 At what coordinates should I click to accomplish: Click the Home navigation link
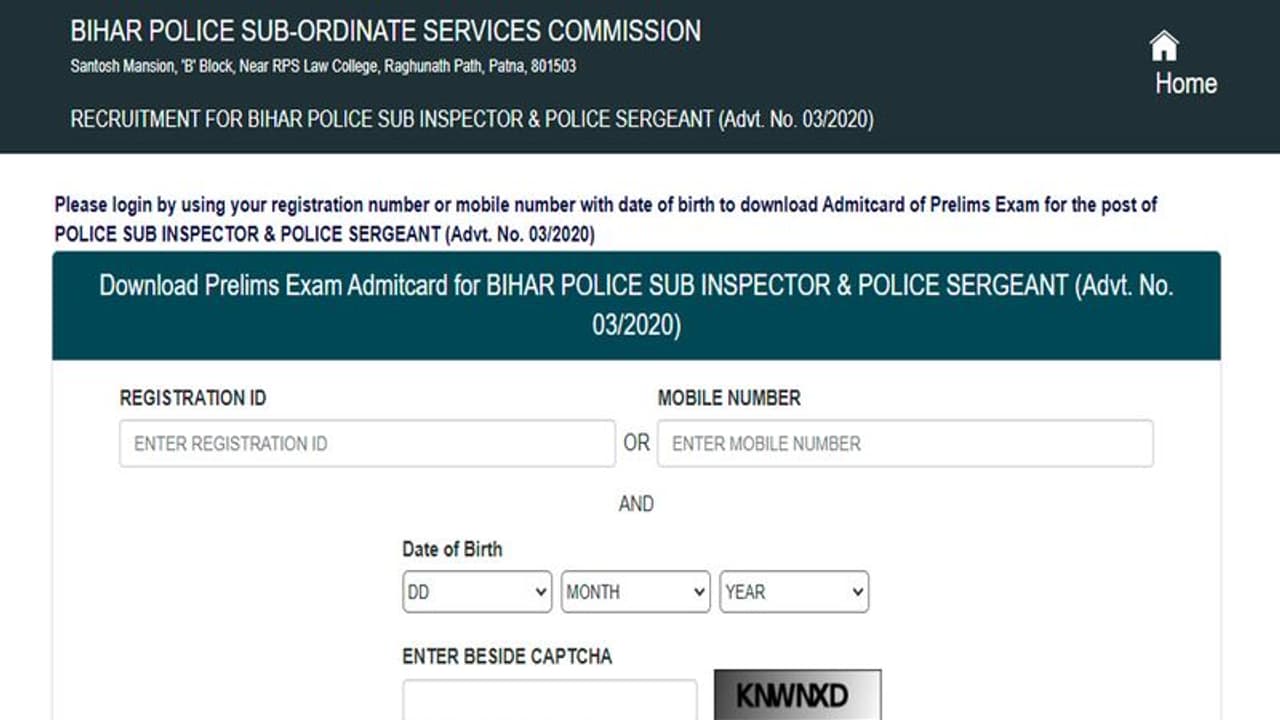coord(1185,84)
